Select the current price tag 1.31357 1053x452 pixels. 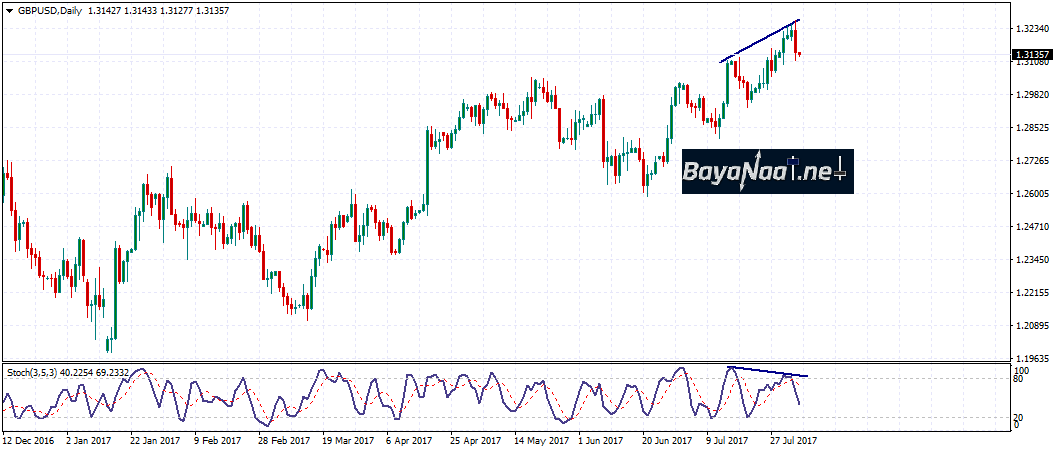point(1029,55)
